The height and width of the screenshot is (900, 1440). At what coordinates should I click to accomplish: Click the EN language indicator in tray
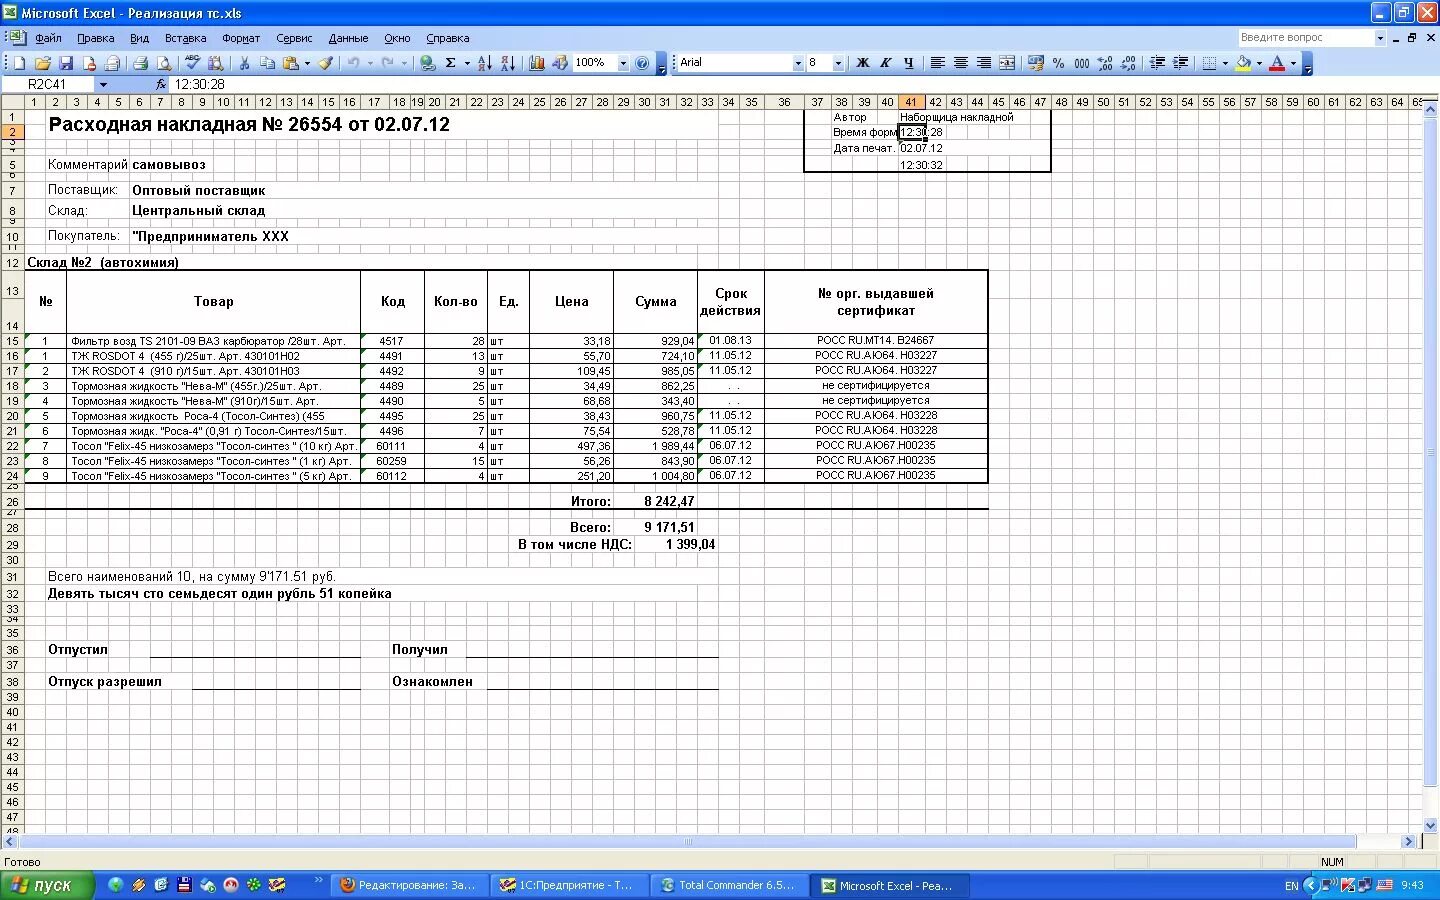click(x=1291, y=886)
